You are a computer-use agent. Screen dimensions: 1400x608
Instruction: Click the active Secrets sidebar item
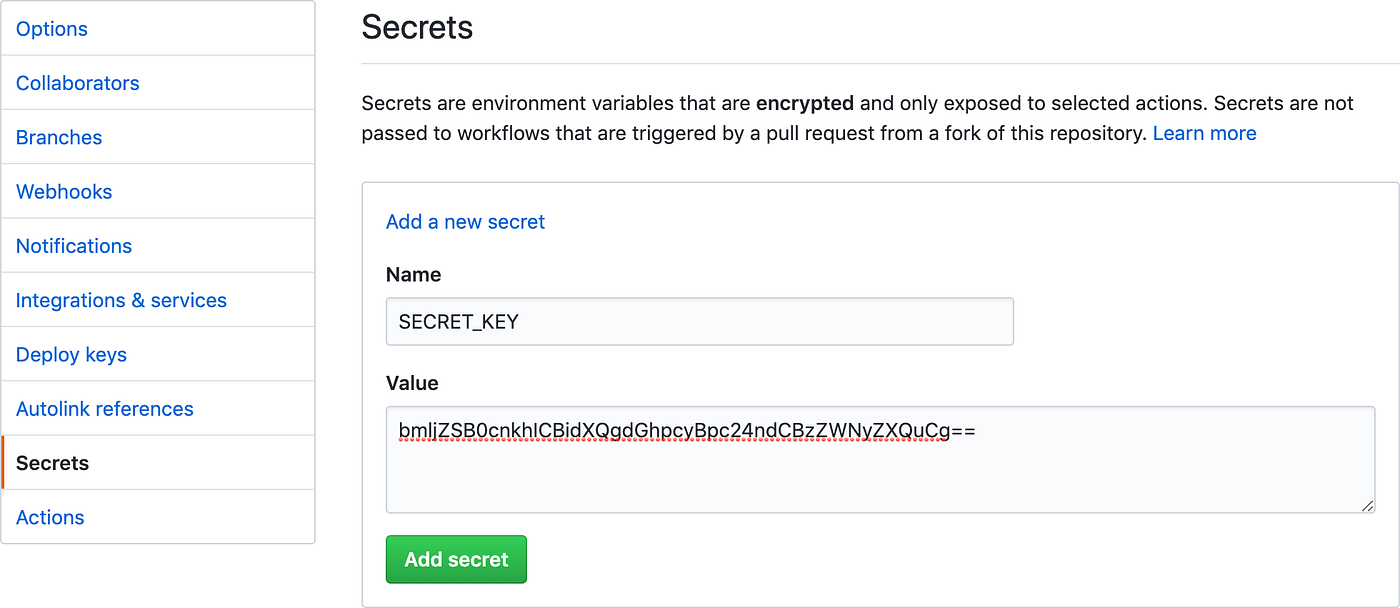pos(53,463)
